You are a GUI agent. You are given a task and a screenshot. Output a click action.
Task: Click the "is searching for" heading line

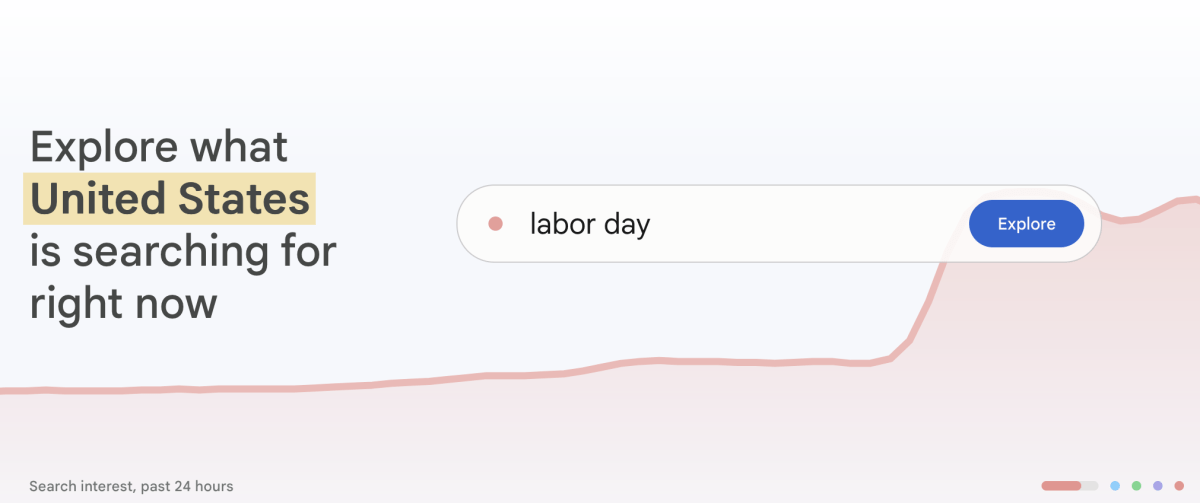pyautogui.click(x=183, y=251)
